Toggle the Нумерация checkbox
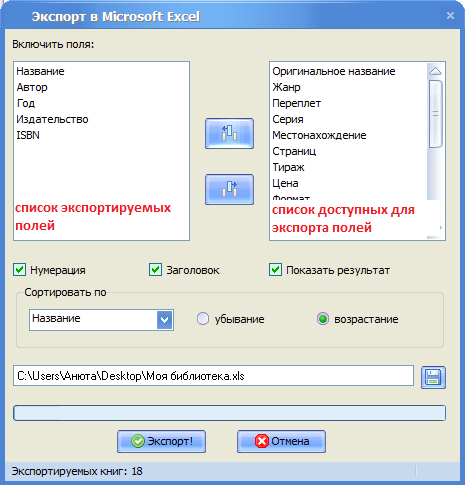Image resolution: width=465 pixels, height=485 pixels. (x=19, y=270)
